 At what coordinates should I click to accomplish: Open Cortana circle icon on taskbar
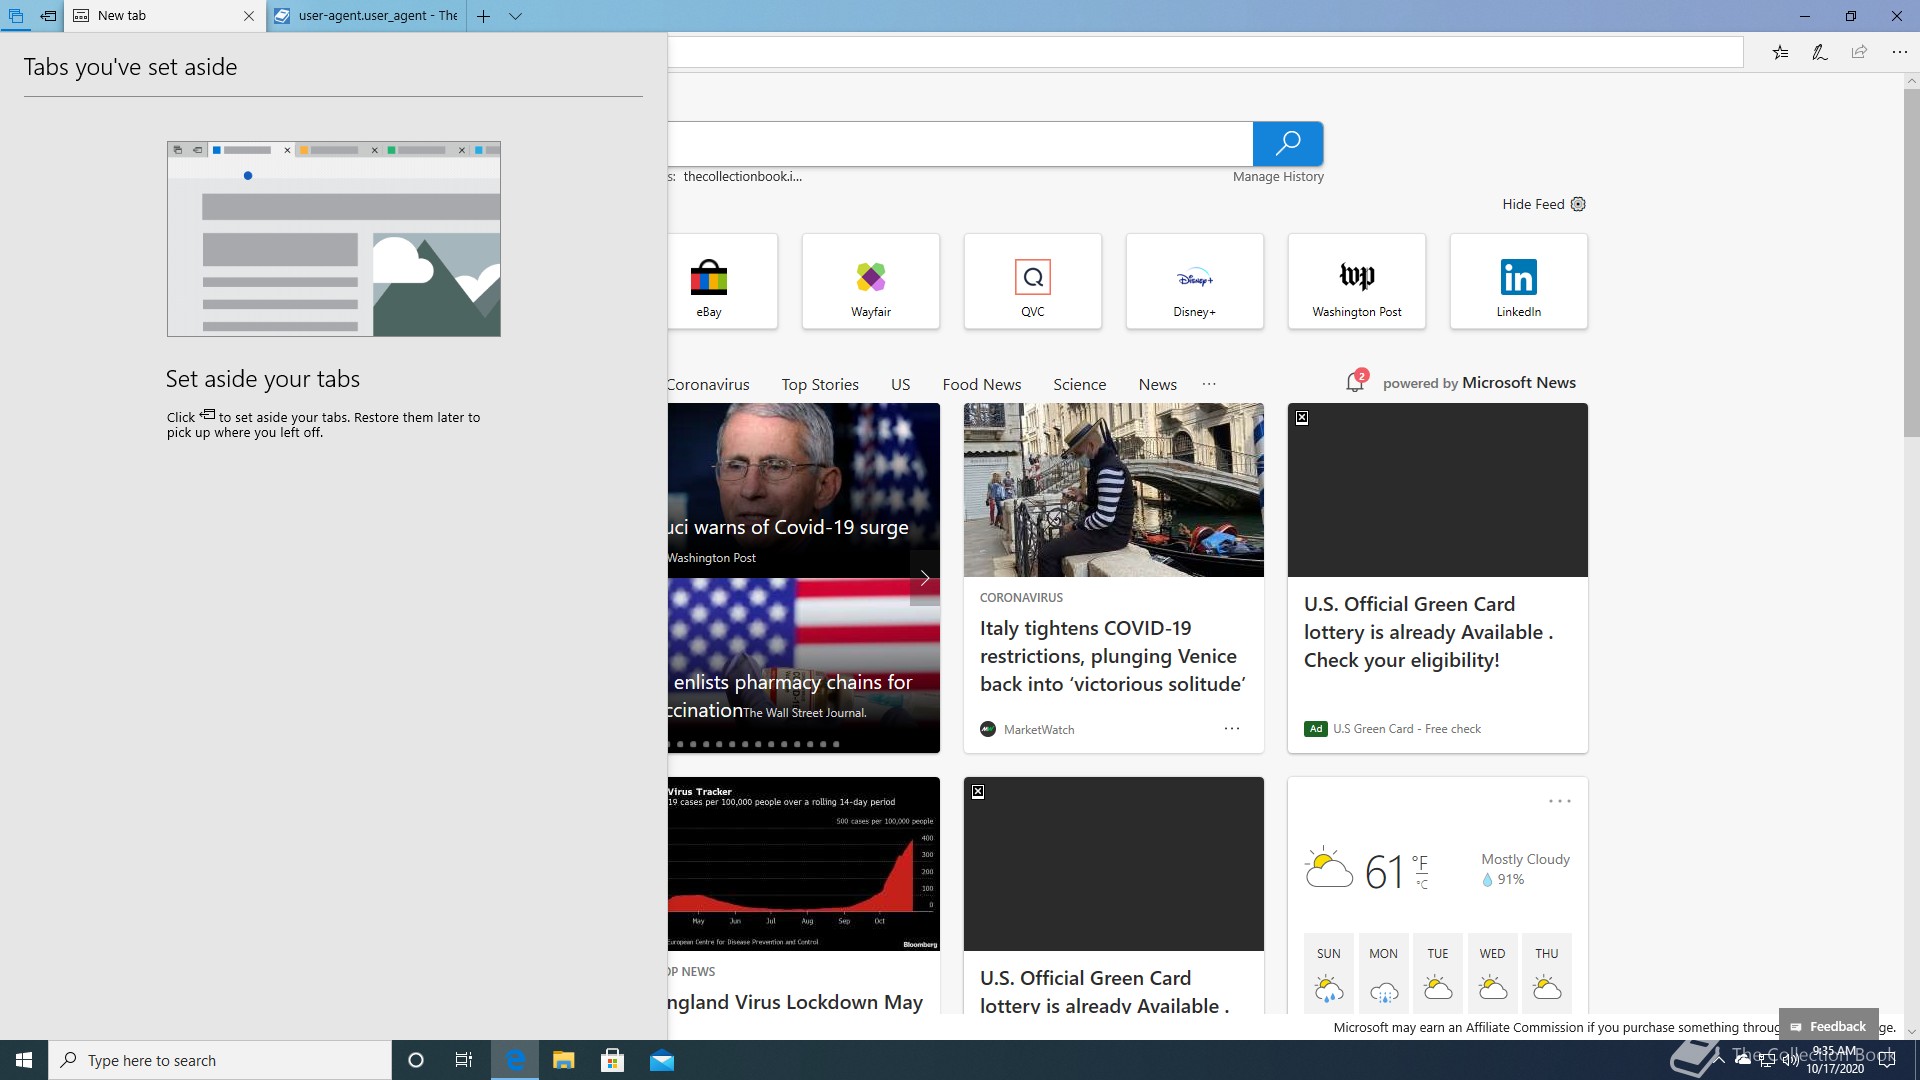pos(416,1060)
